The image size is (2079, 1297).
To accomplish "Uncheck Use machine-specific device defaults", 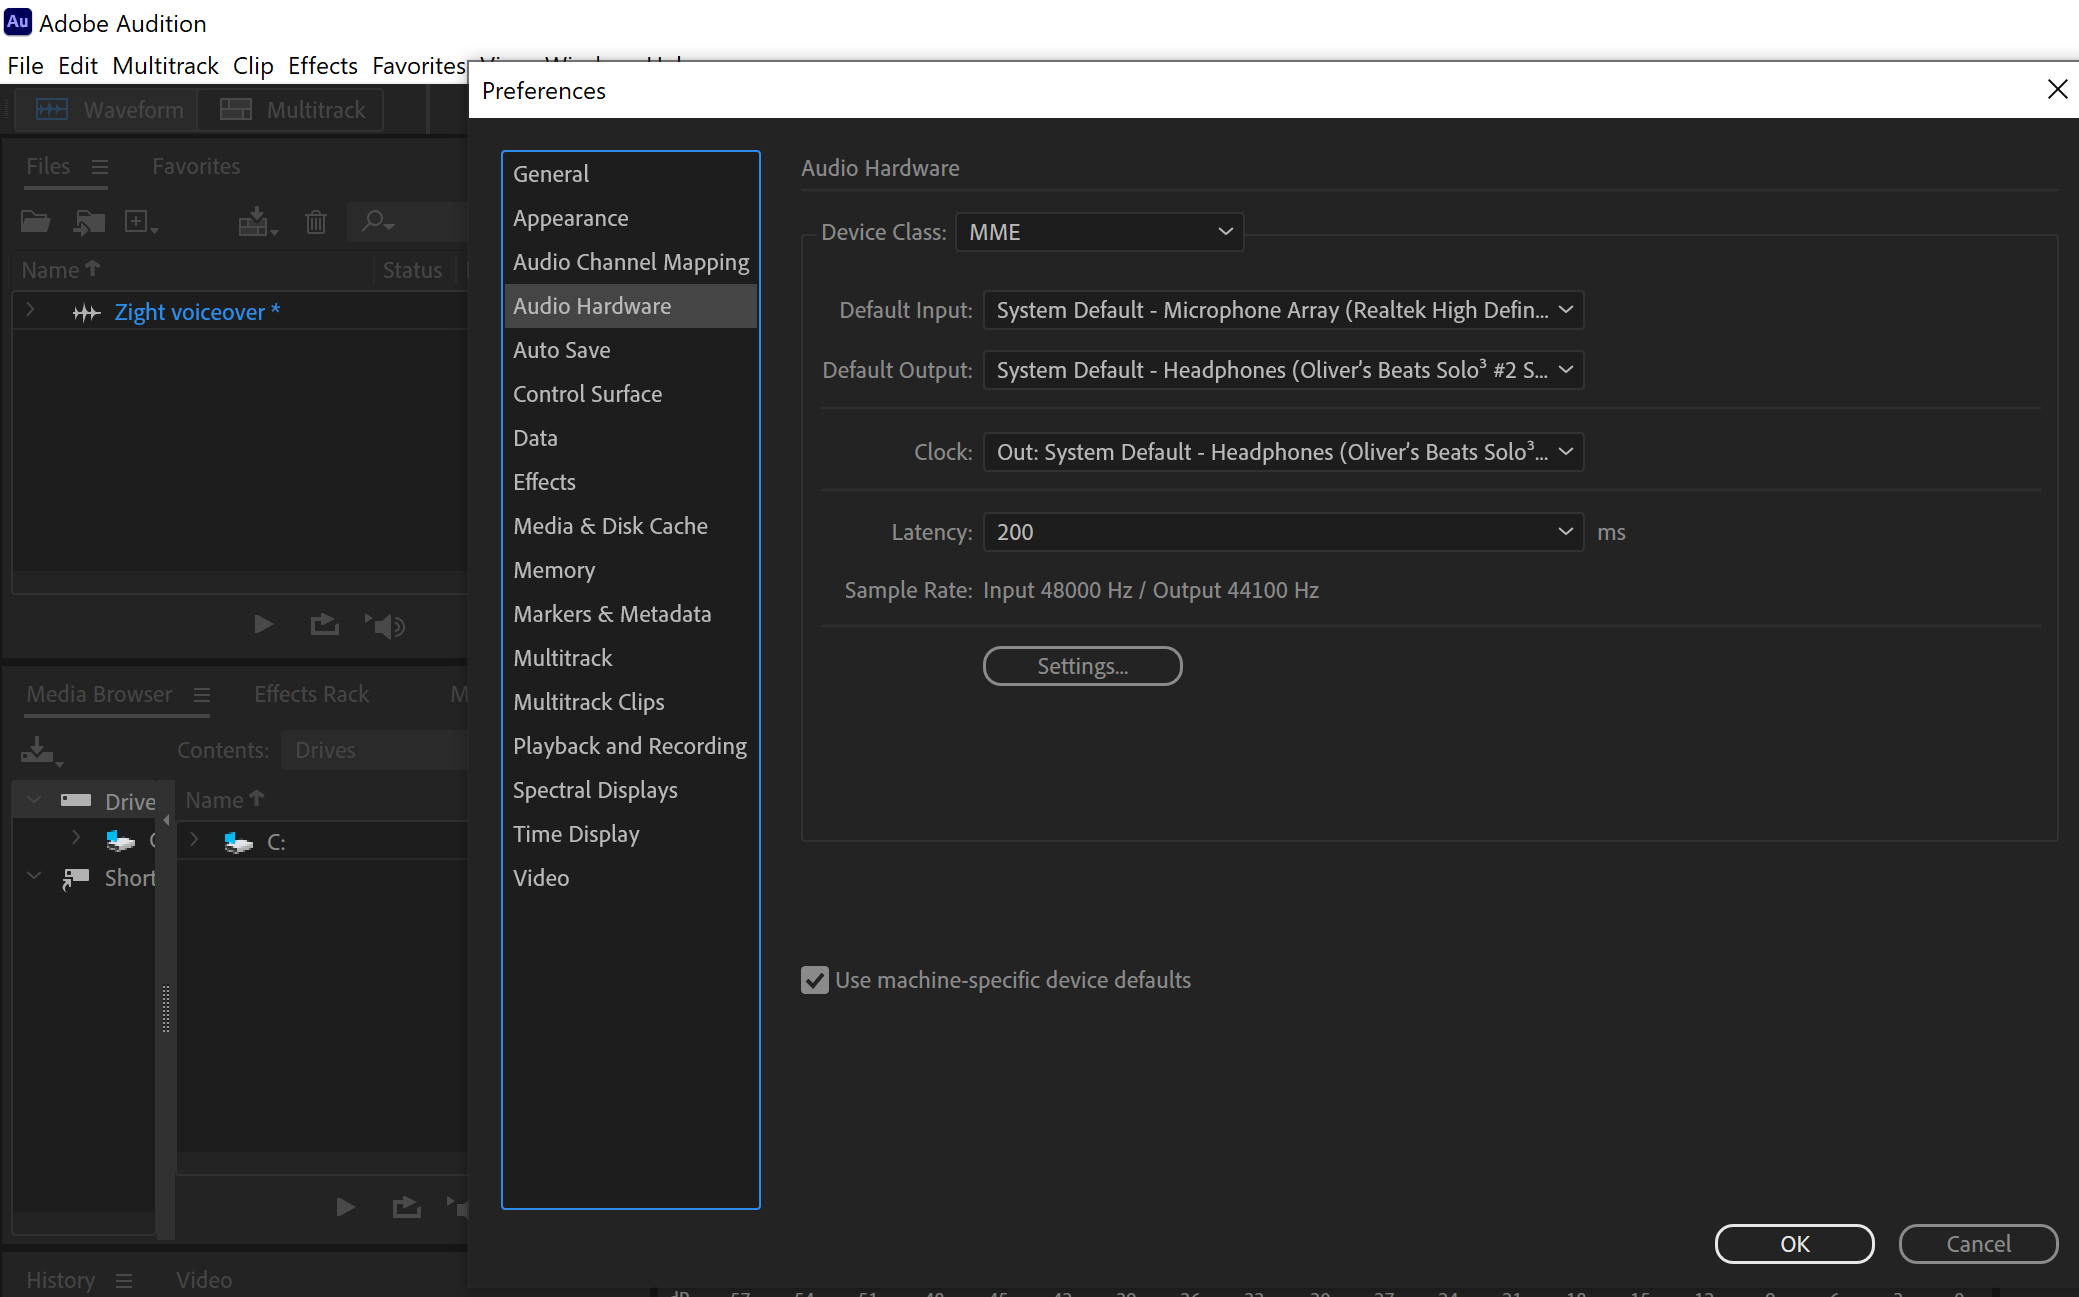I will [x=815, y=980].
